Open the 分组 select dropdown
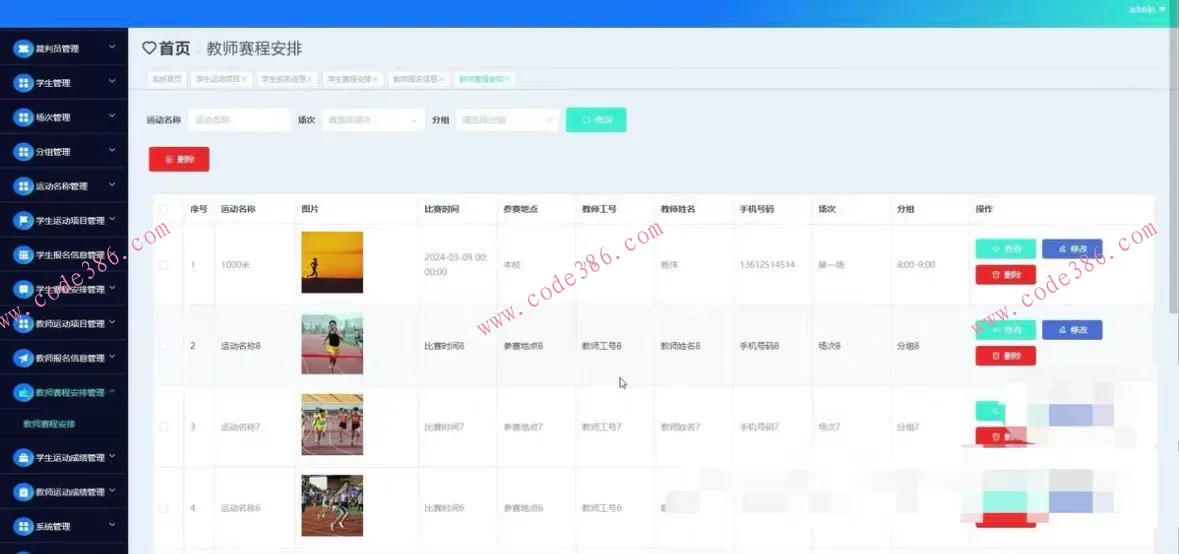Image resolution: width=1179 pixels, height=554 pixels. pyautogui.click(x=508, y=120)
